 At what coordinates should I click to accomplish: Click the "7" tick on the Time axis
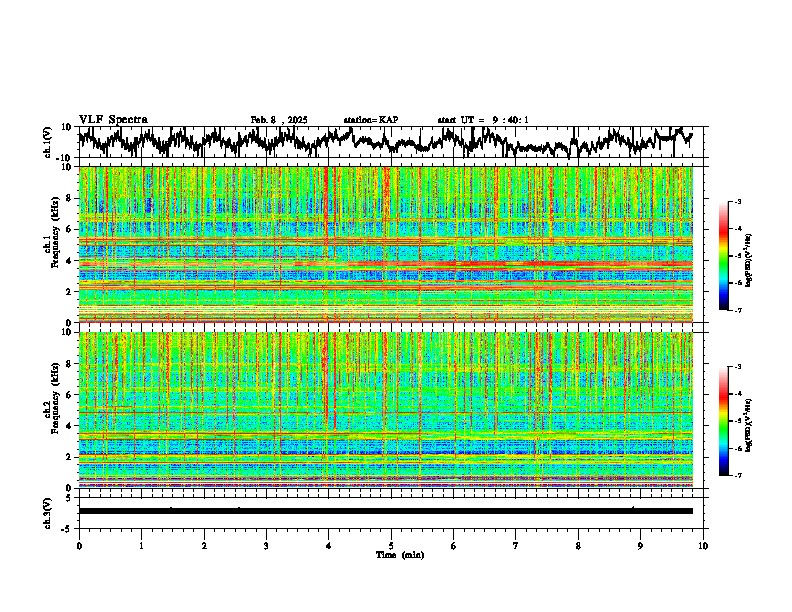coord(516,546)
